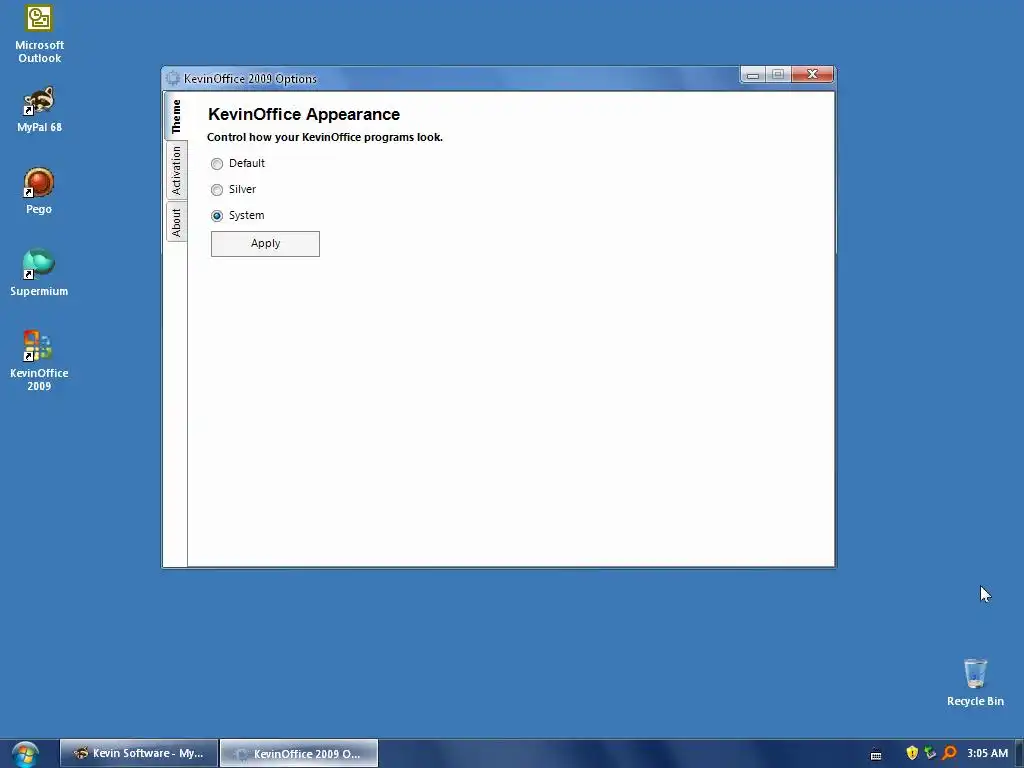
Task: Click the keyboard icon in system tray
Action: pos(876,754)
